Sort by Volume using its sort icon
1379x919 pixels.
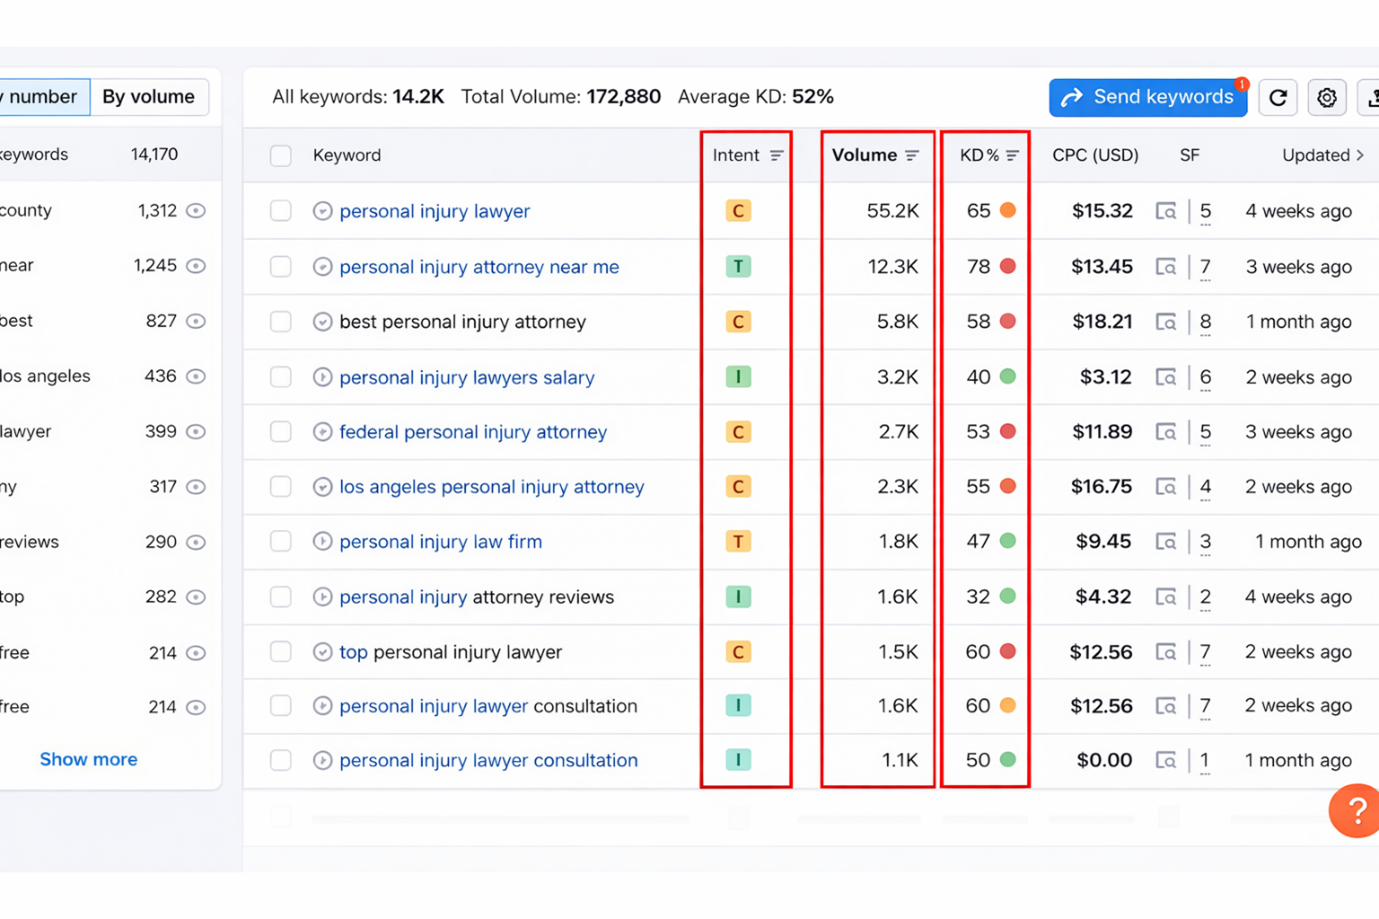912,155
